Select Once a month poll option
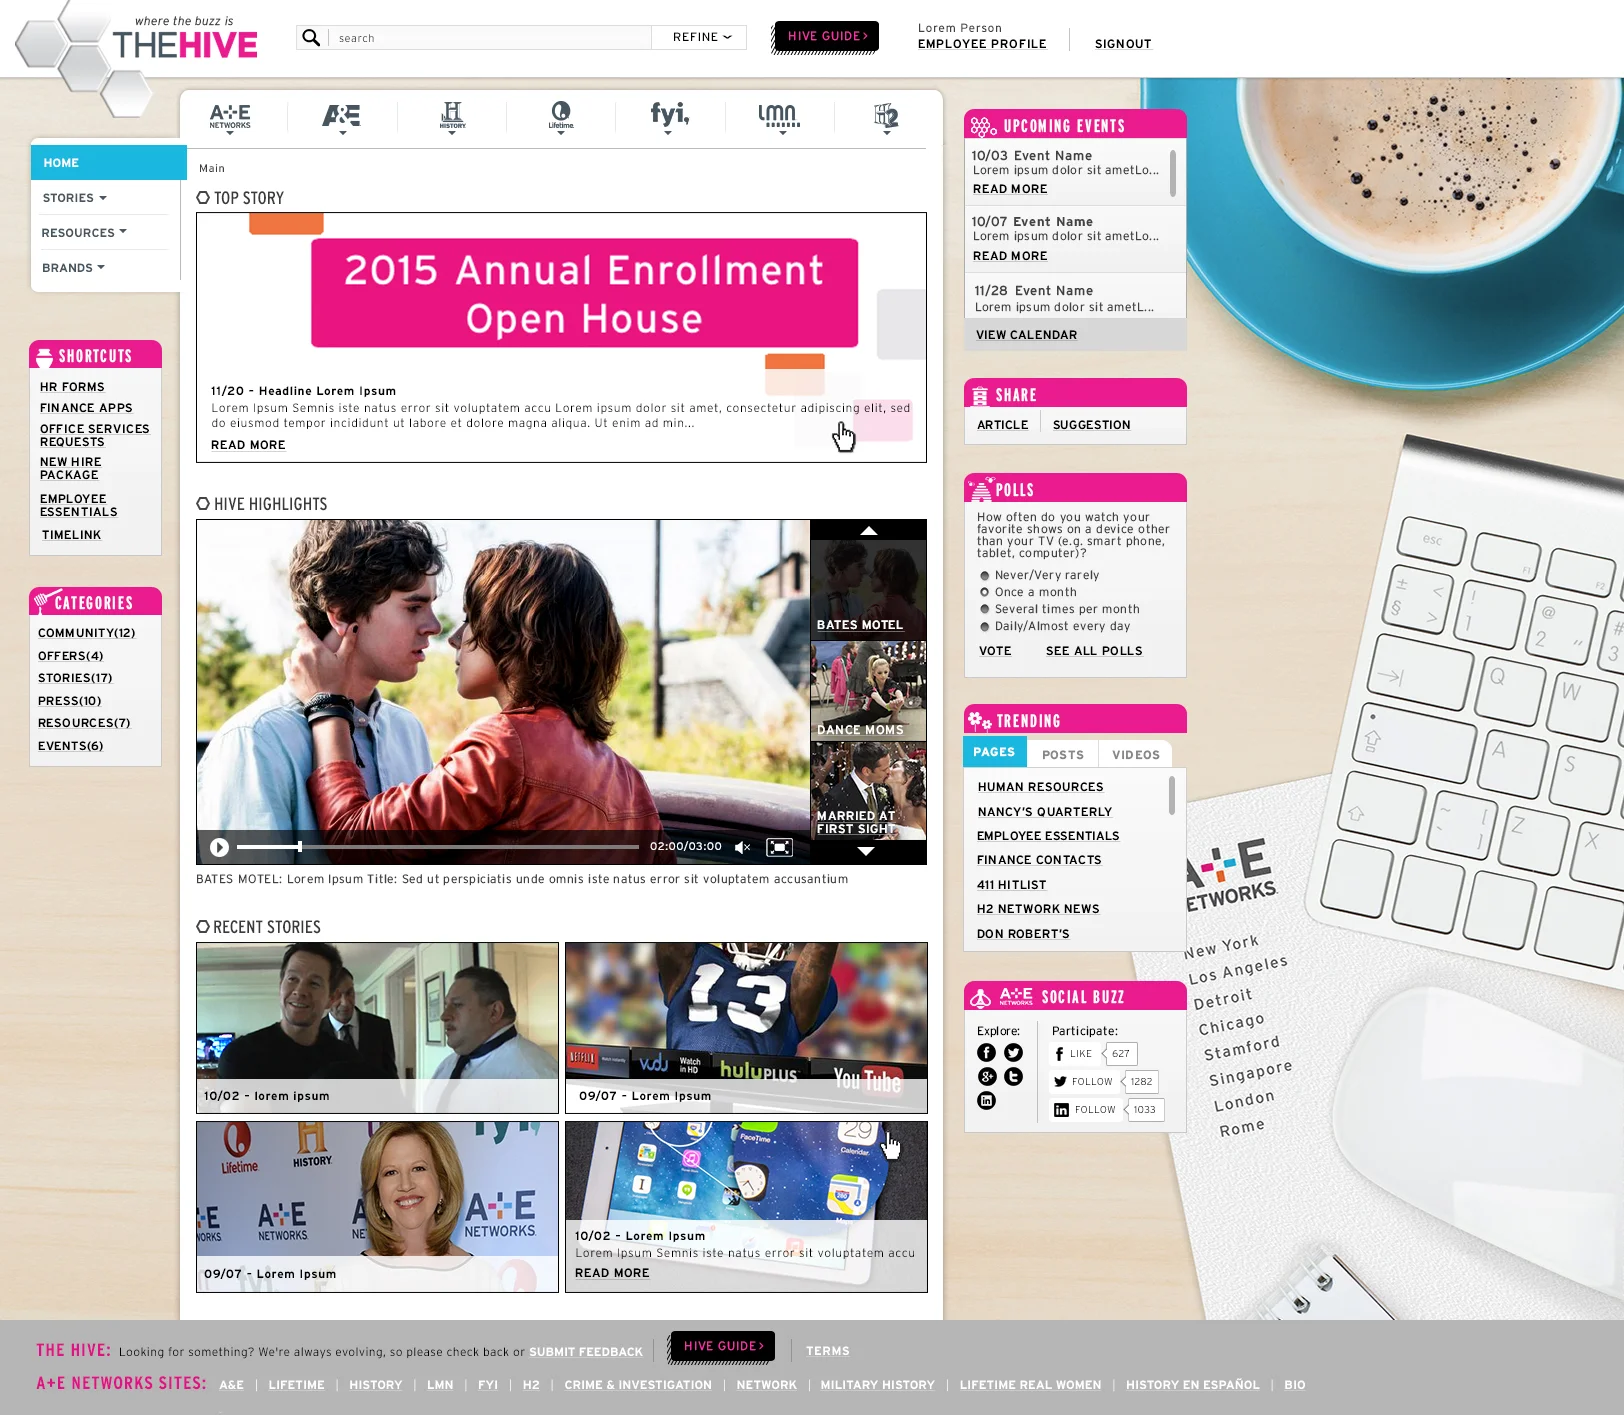Viewport: 1624px width, 1415px height. click(x=984, y=593)
